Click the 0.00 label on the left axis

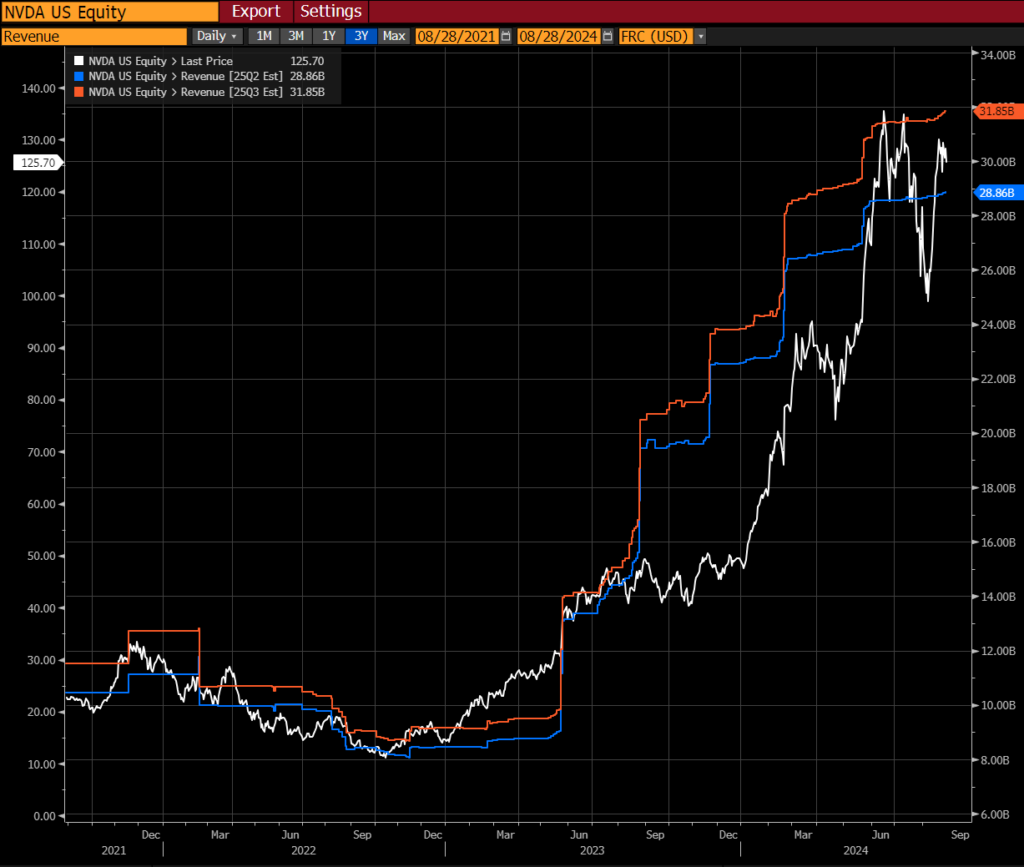coord(44,816)
